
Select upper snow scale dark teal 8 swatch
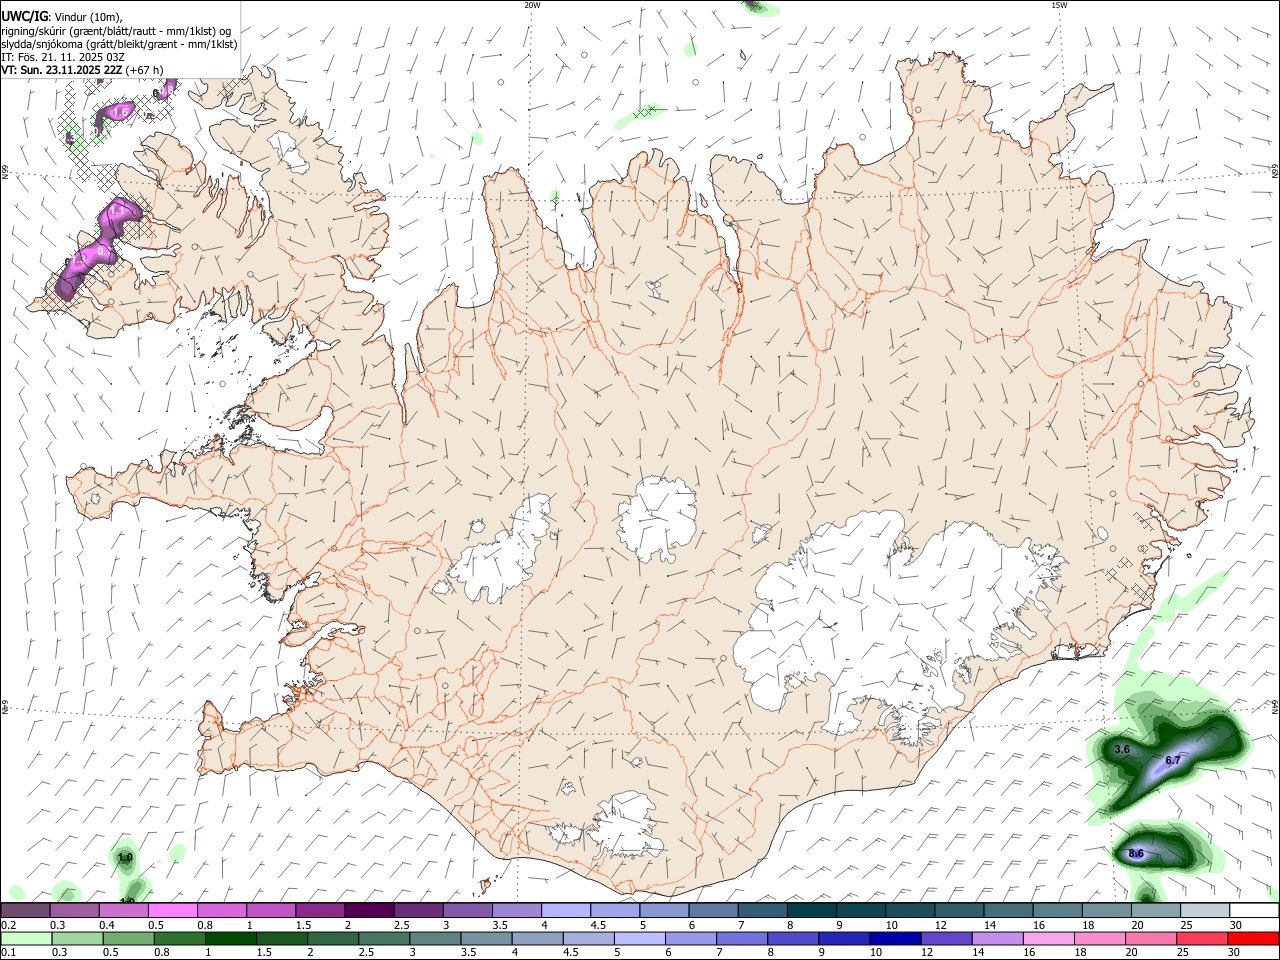(812, 910)
